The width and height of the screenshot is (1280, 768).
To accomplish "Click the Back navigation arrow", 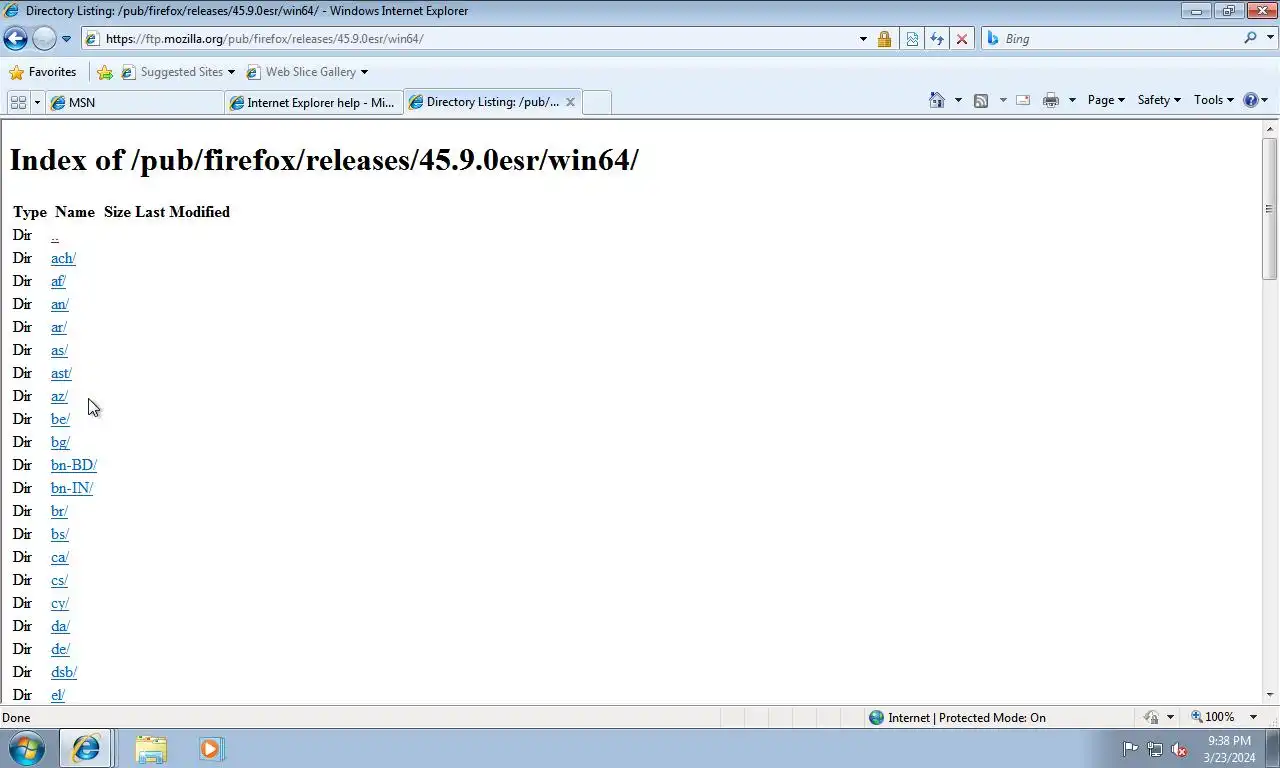I will 15,39.
